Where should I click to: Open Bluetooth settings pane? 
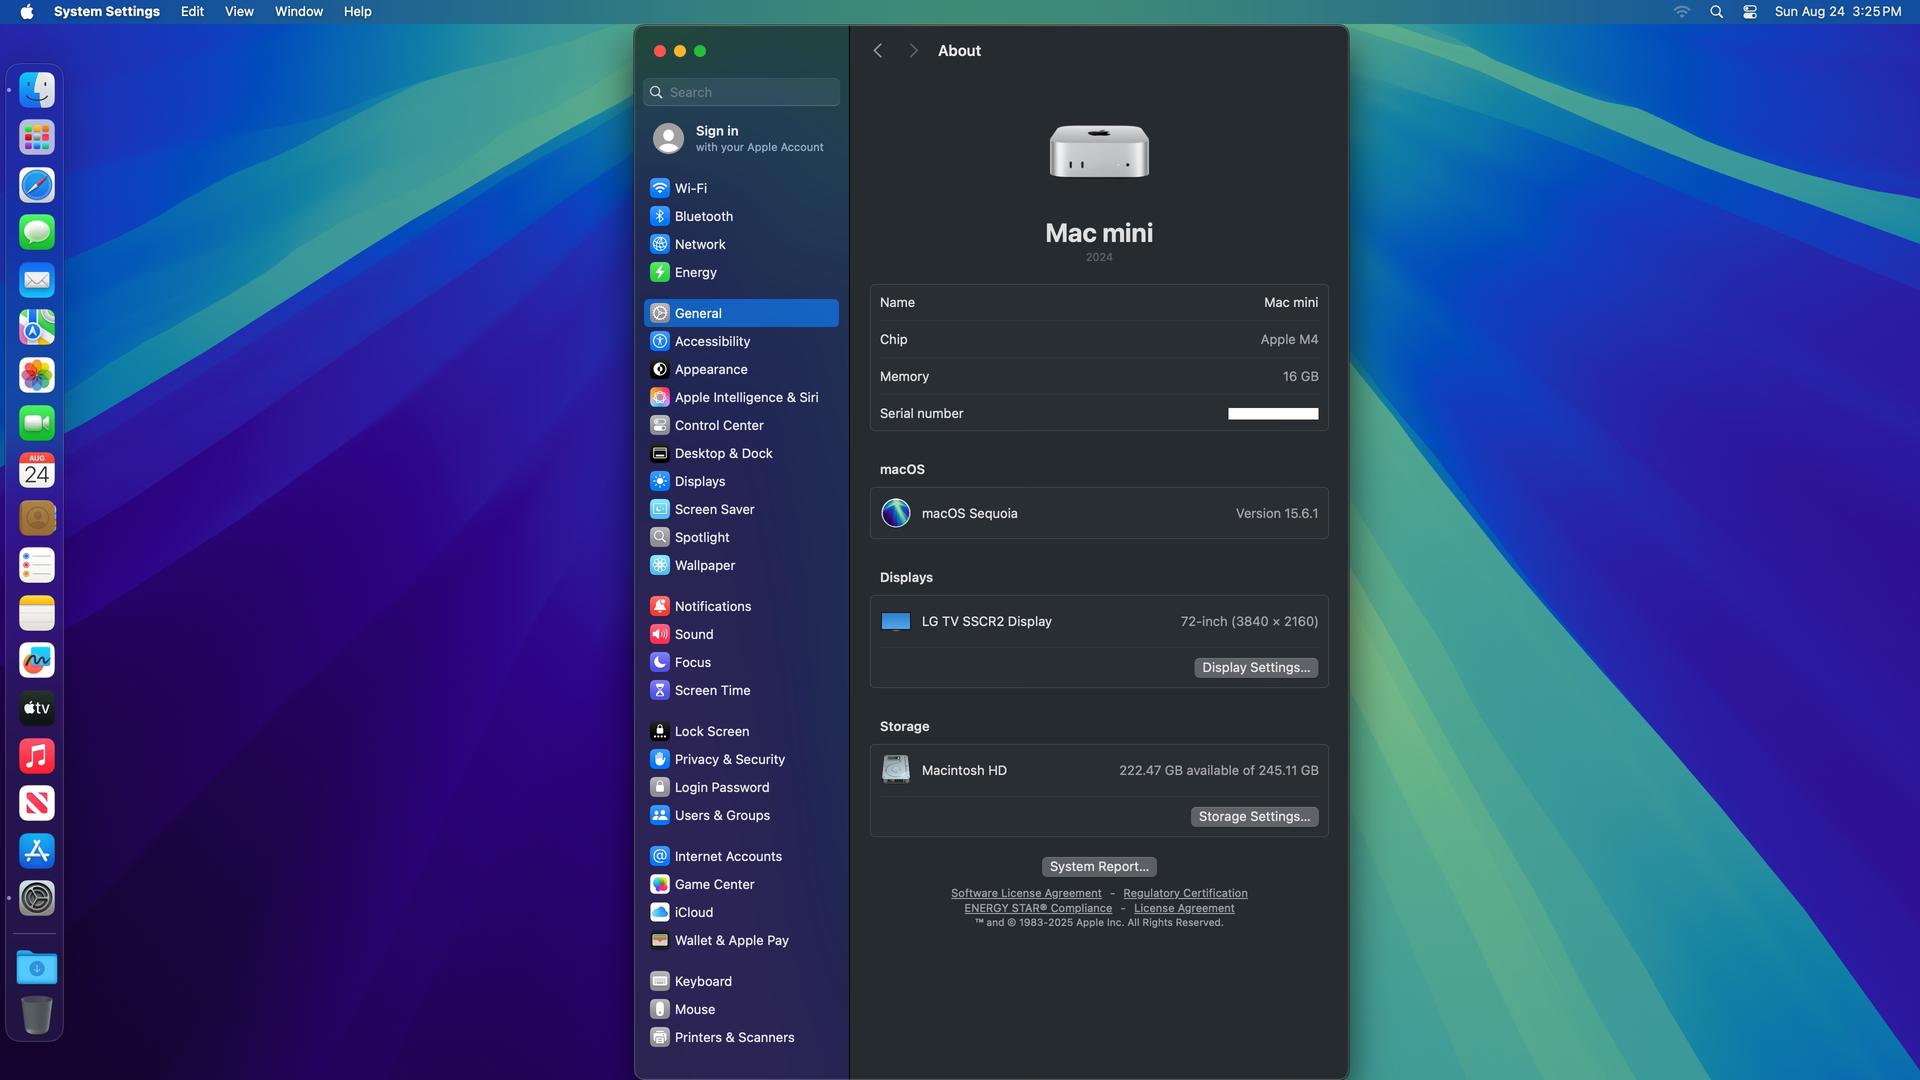point(741,216)
